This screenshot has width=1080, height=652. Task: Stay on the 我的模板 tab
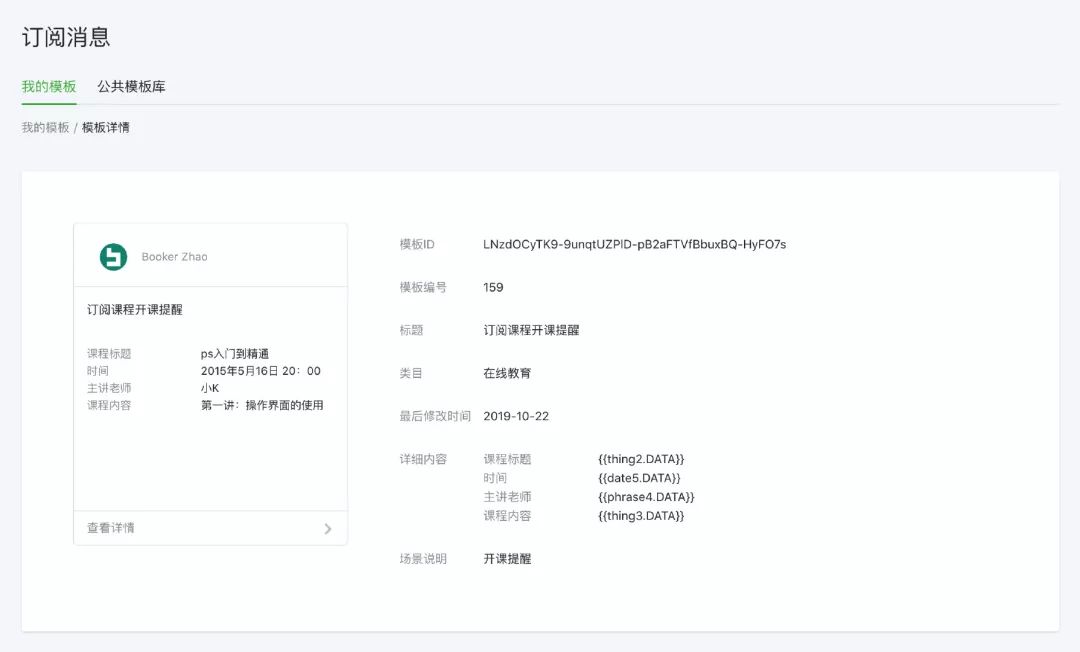click(46, 87)
